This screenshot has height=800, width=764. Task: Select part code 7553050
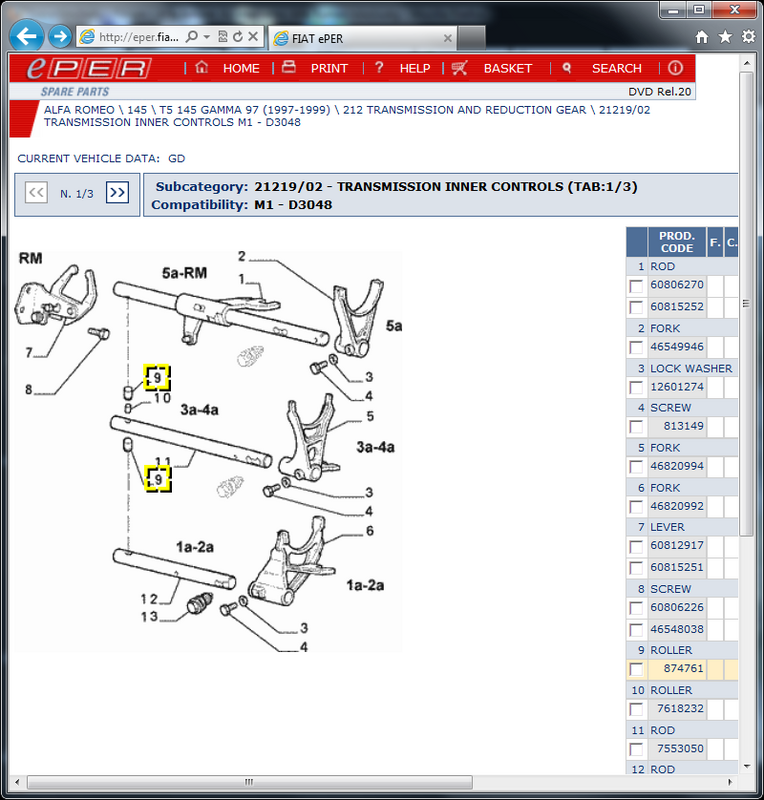click(680, 748)
